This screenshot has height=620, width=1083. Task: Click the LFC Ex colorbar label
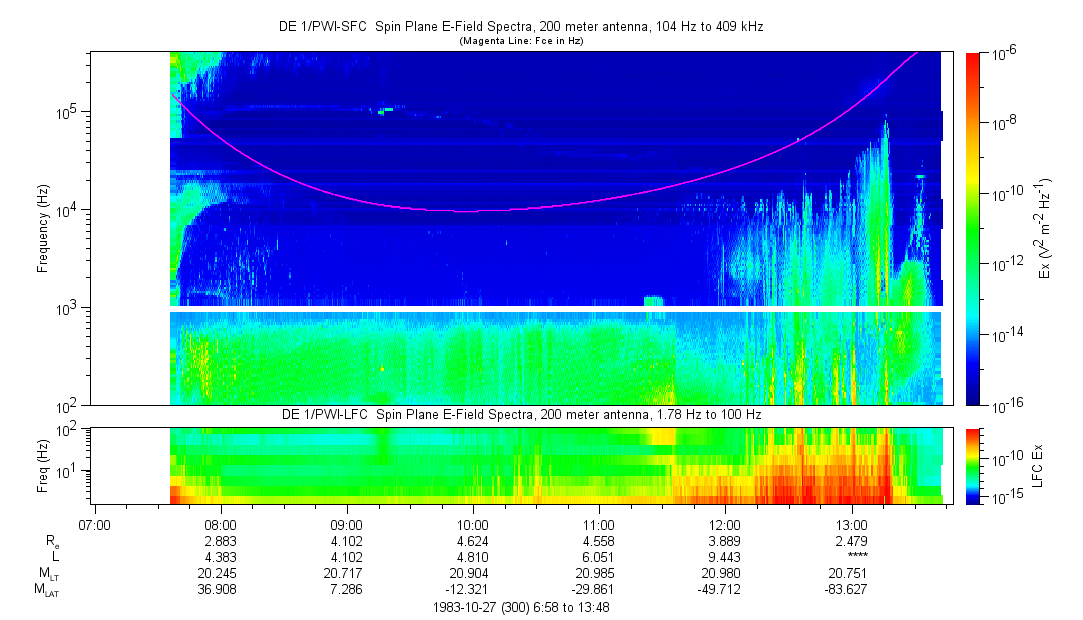click(1040, 465)
